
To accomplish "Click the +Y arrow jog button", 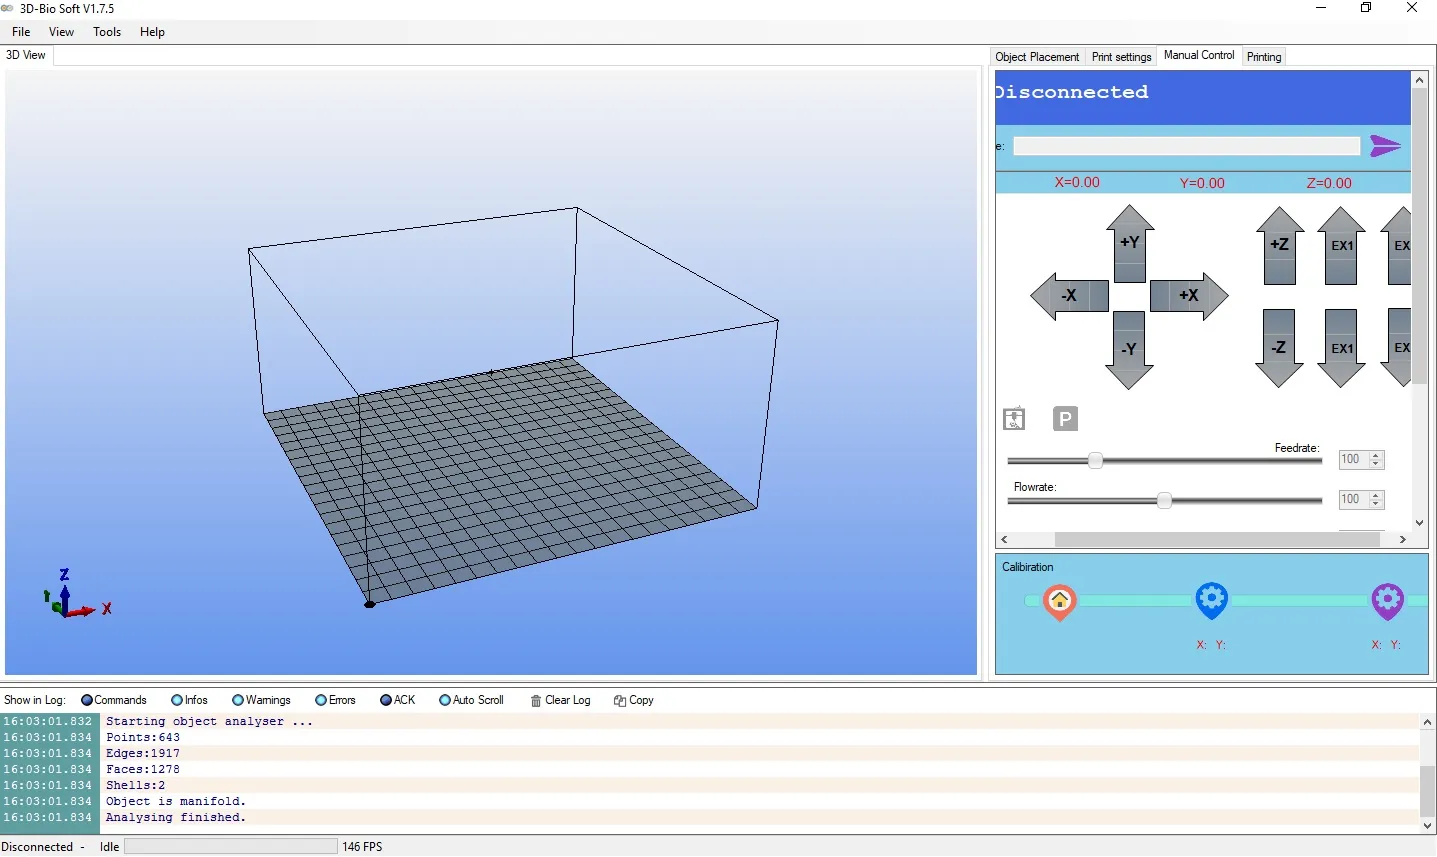I will coord(1130,243).
